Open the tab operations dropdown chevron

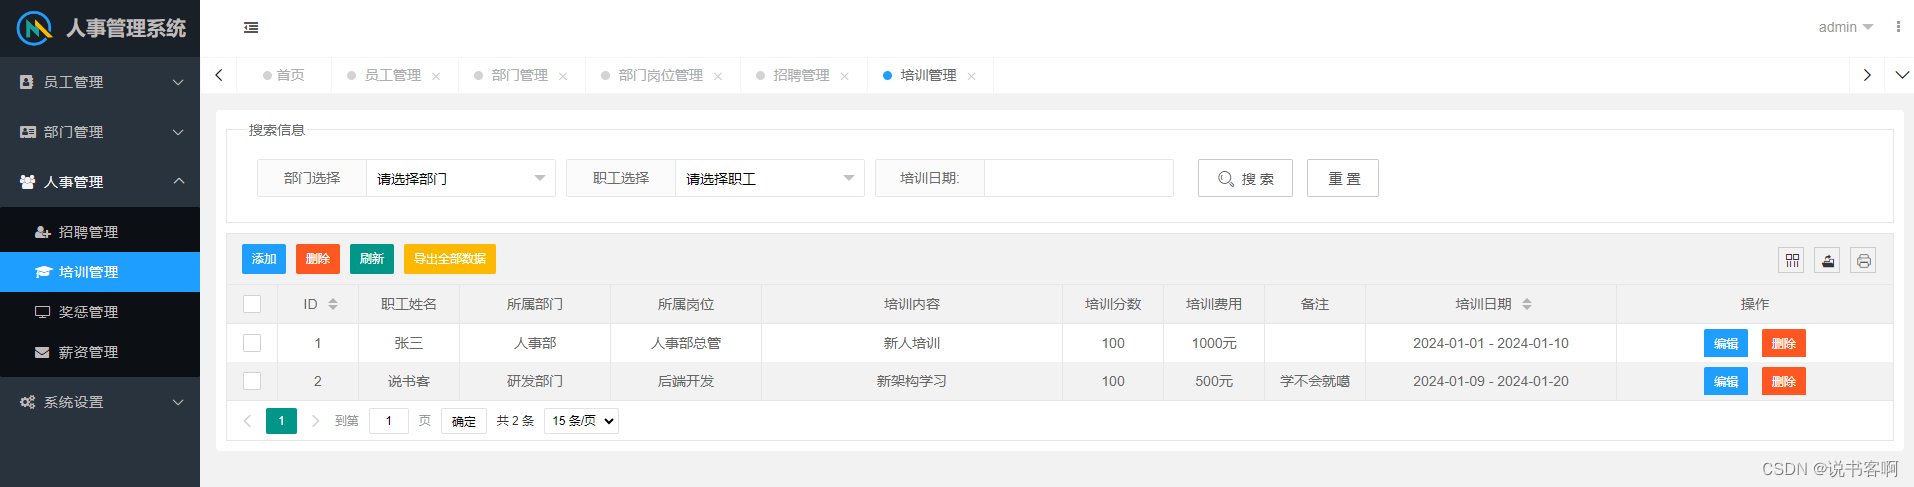click(1901, 75)
